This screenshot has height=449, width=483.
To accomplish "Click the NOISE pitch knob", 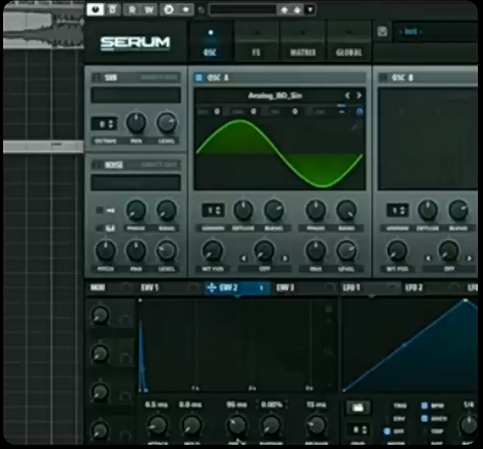I will click(x=106, y=251).
